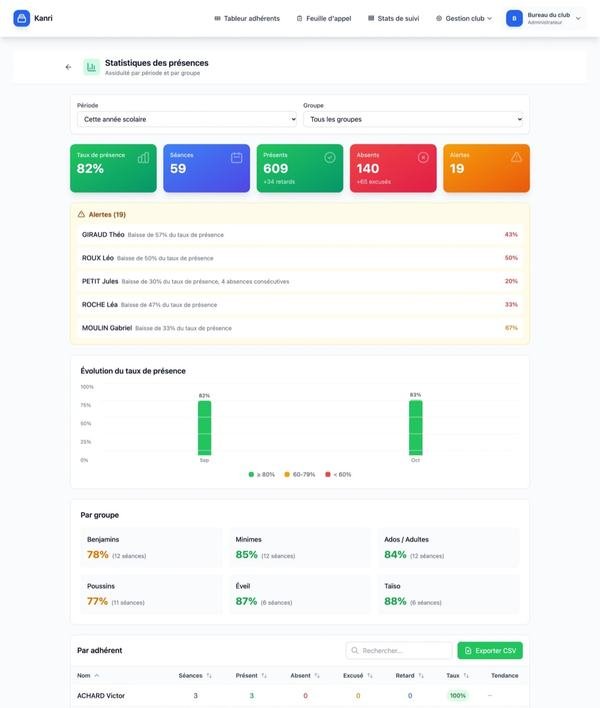Select the Éveil group card
This screenshot has height=708, width=600.
click(x=300, y=594)
